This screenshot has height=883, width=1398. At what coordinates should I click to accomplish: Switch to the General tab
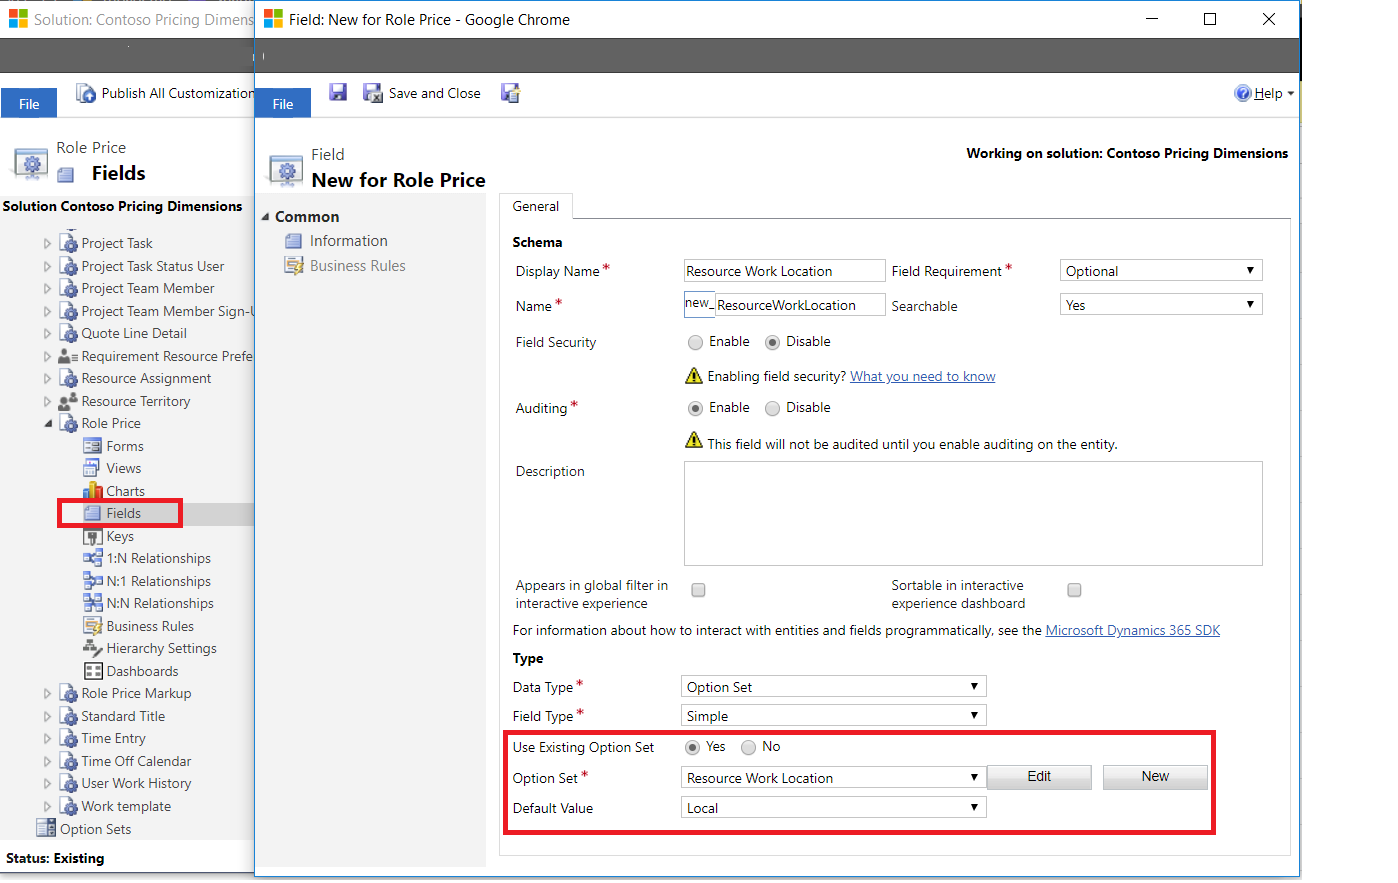pos(535,206)
